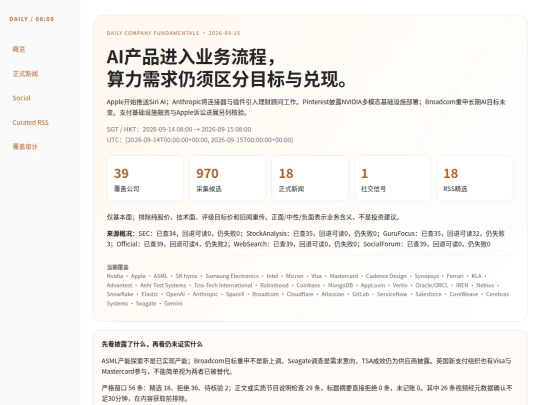
Task: Click the 当期覆盖 label
Action: click(x=117, y=267)
